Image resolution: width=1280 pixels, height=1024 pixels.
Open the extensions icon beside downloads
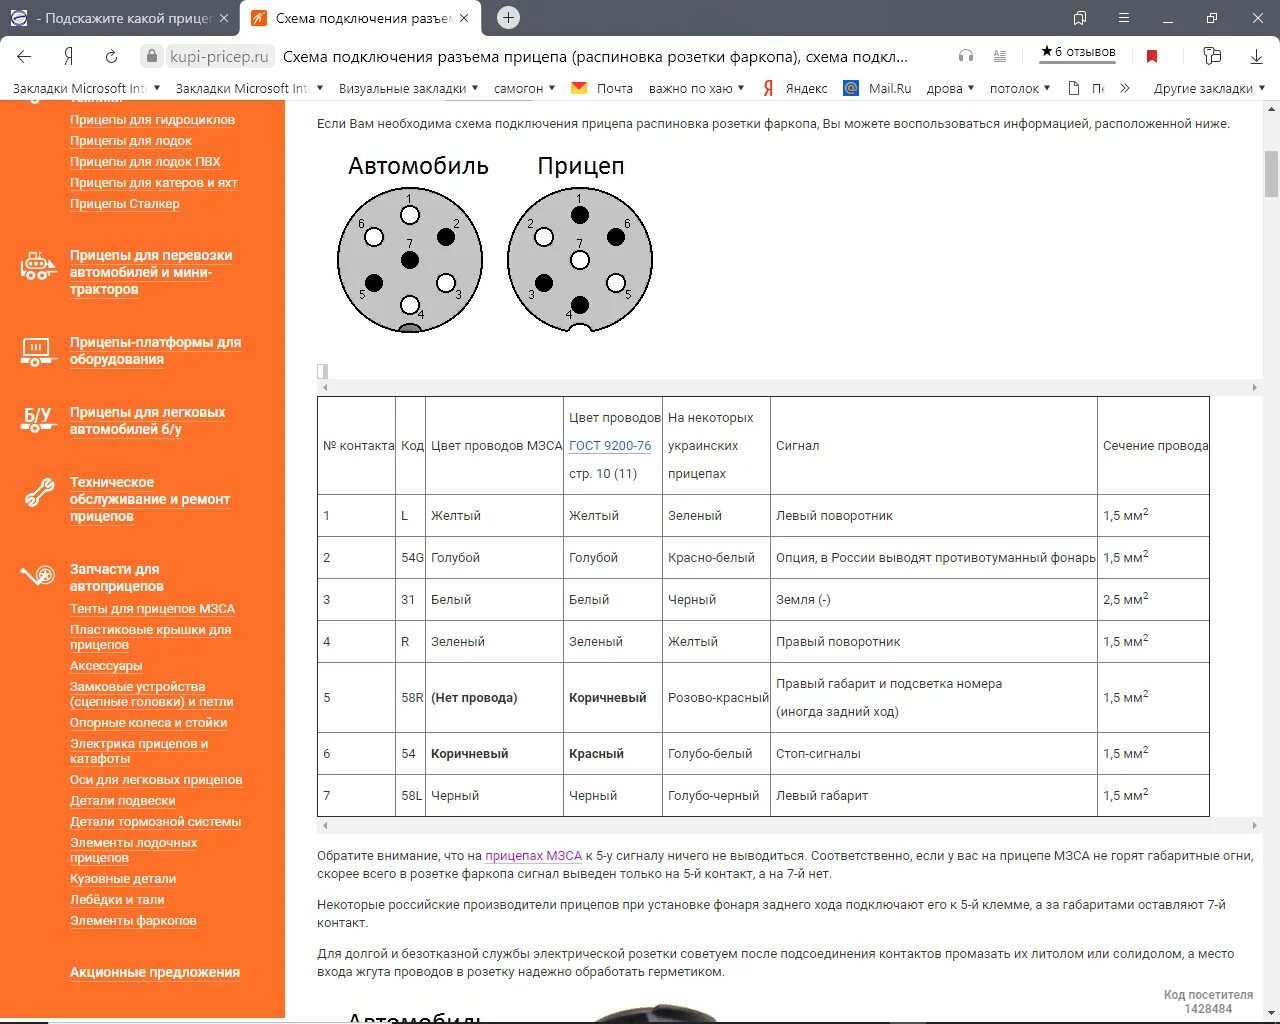[x=1212, y=56]
